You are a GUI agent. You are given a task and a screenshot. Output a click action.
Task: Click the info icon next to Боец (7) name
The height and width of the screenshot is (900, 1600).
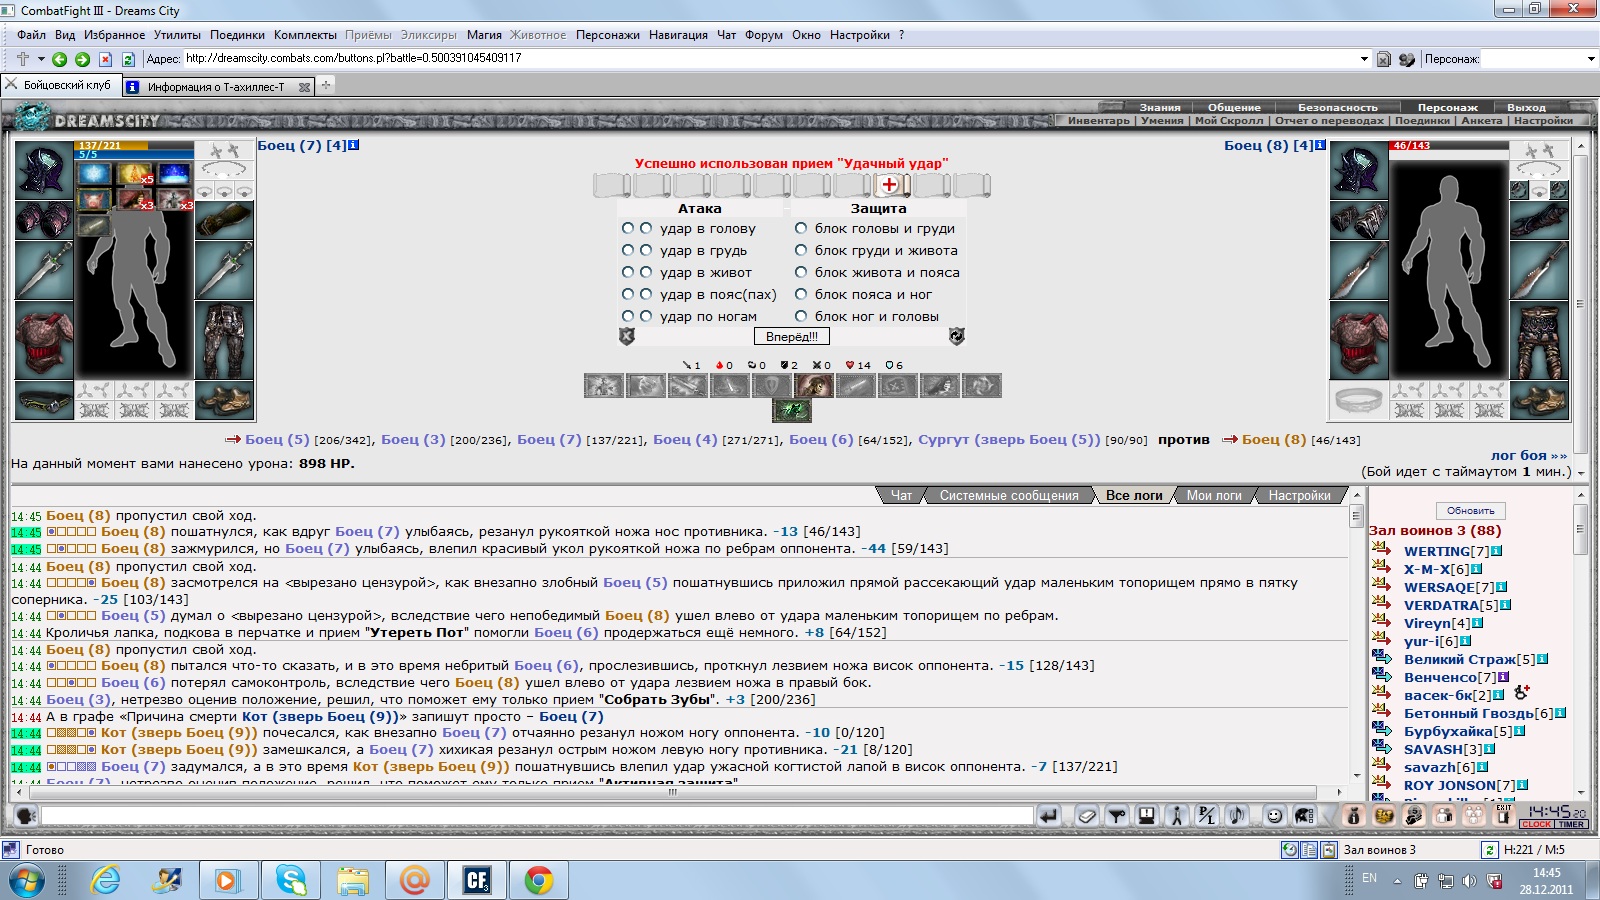coord(353,145)
